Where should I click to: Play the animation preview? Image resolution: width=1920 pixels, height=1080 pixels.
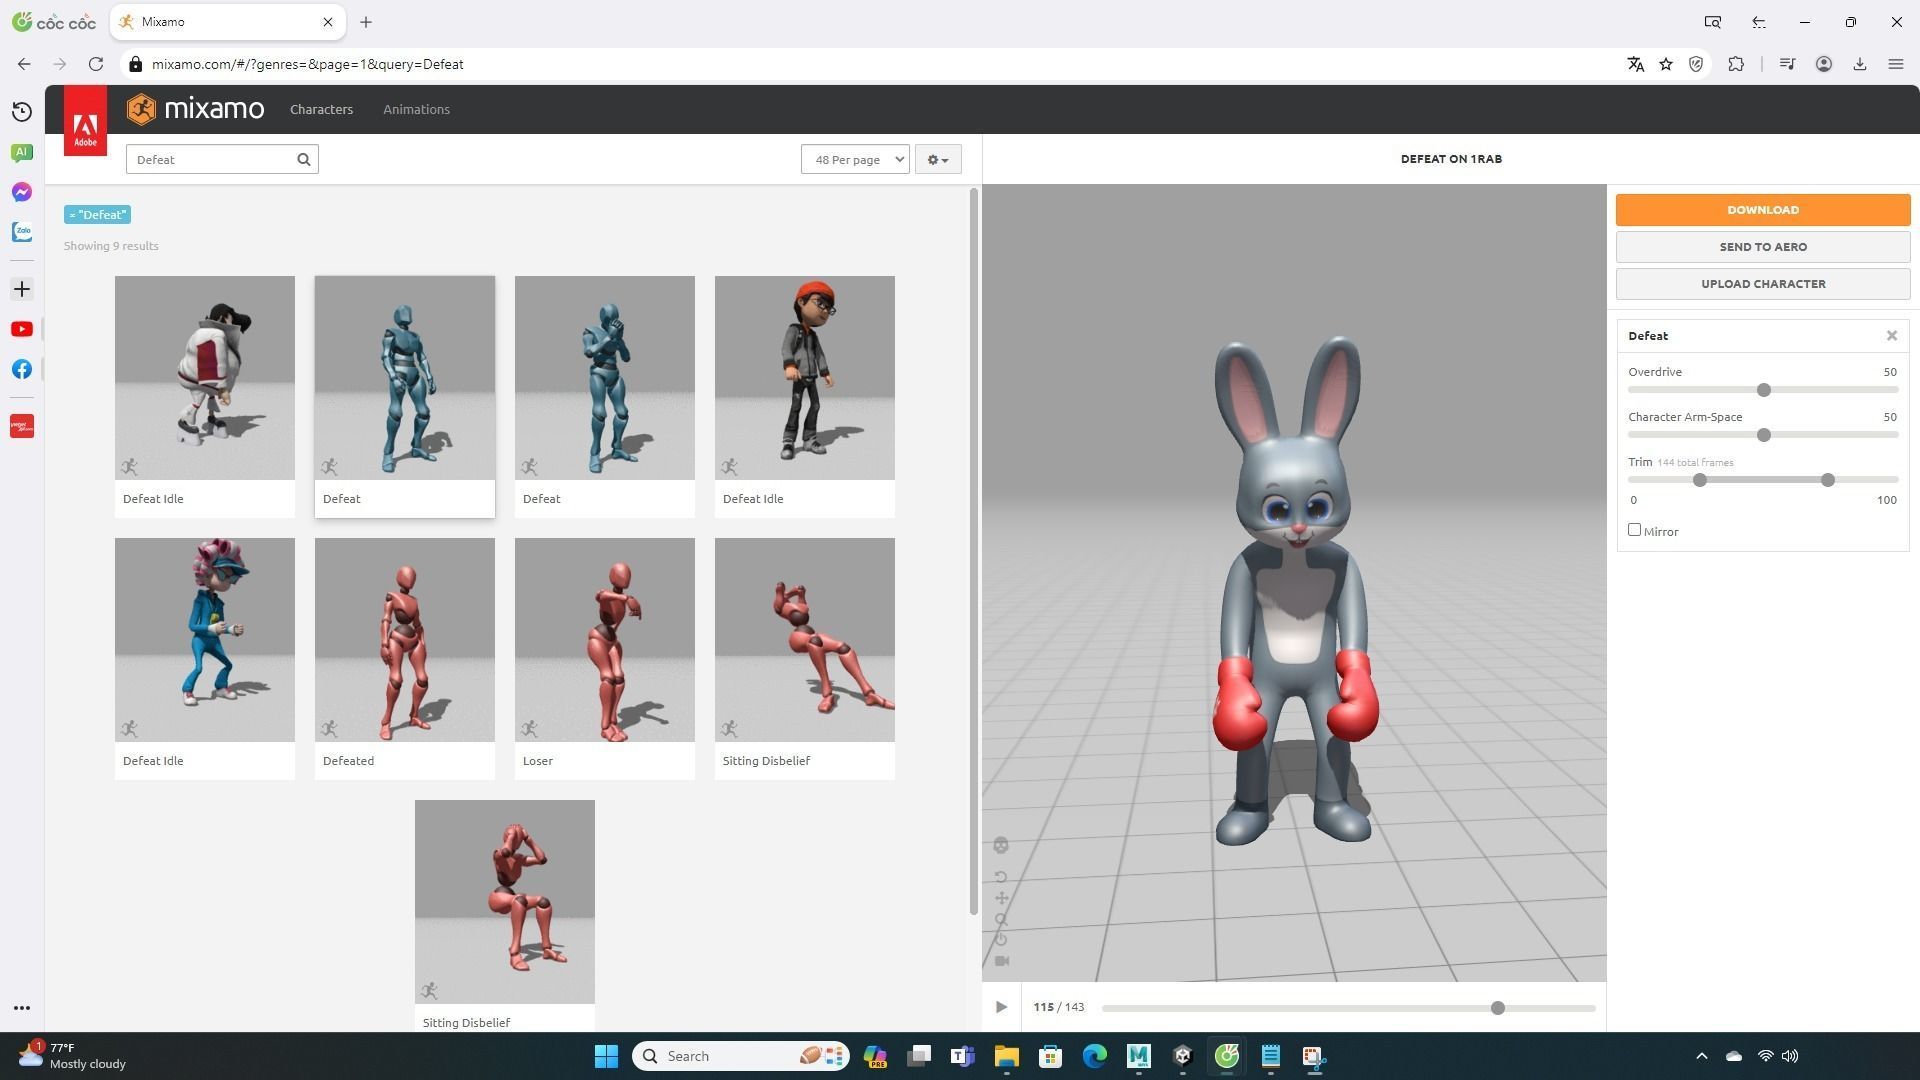click(x=1001, y=1007)
